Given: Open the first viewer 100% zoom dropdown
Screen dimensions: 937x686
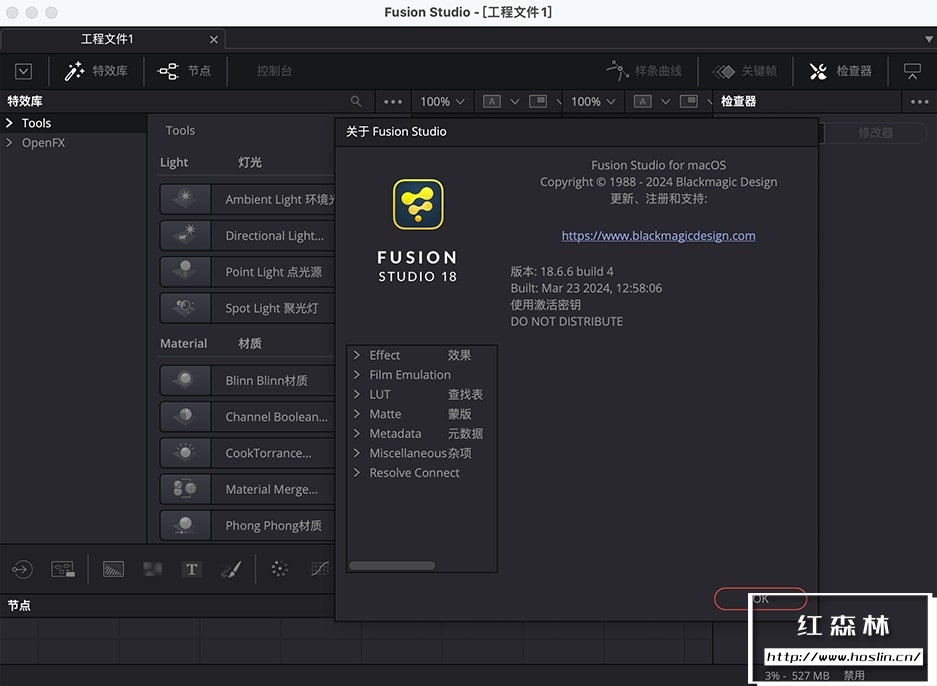Looking at the screenshot, I should coord(442,102).
